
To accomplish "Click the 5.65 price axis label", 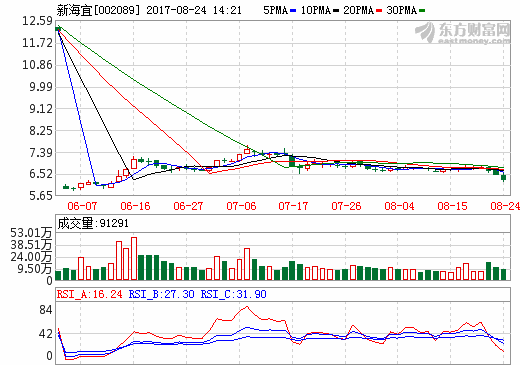I will click(x=41, y=195).
